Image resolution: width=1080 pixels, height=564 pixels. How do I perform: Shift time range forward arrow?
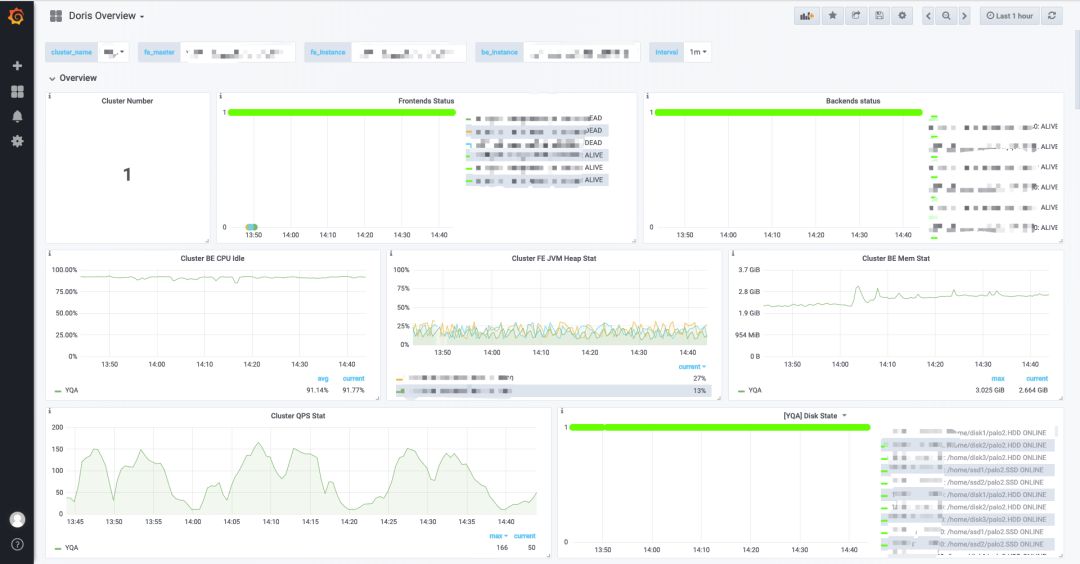(964, 16)
